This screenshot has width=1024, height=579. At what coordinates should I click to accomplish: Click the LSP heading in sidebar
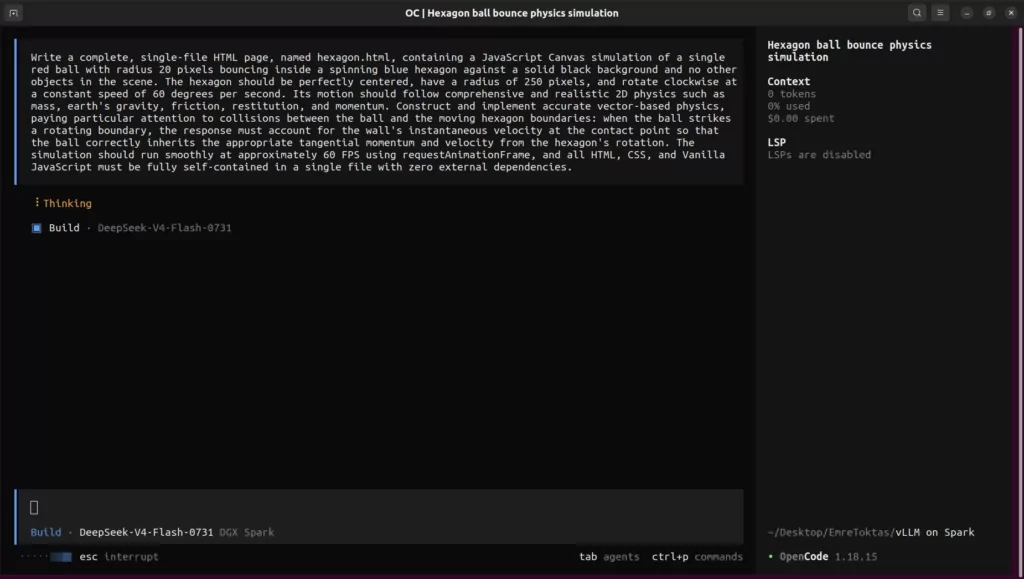776,142
